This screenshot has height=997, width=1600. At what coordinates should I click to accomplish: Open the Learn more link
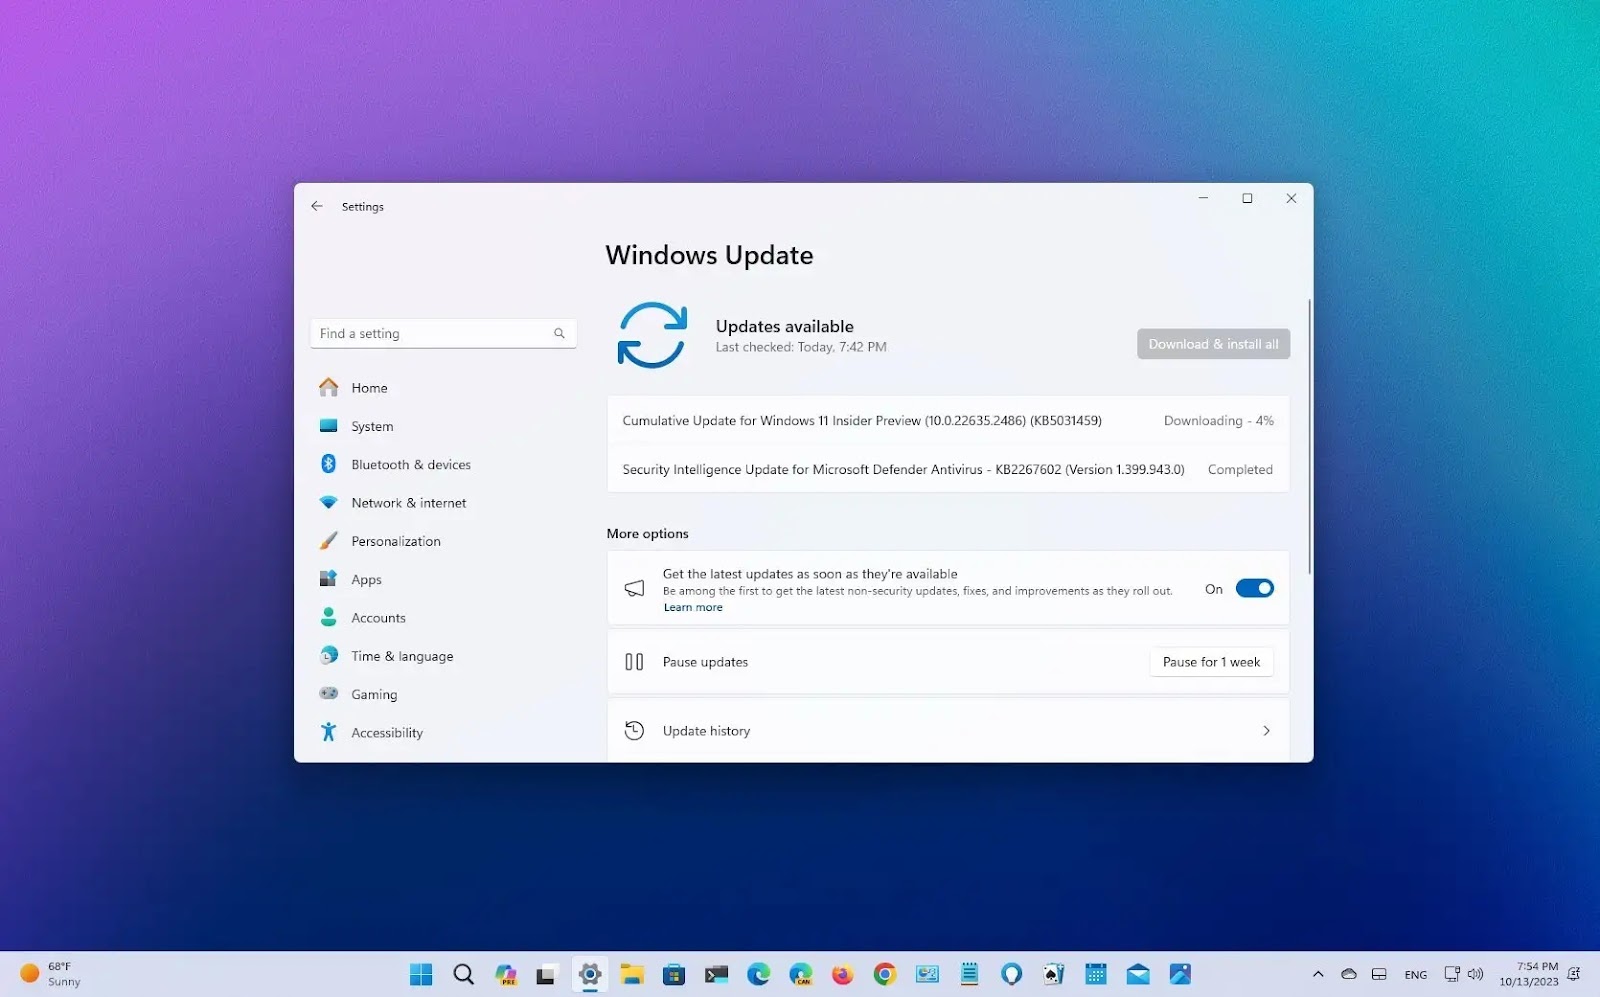[x=693, y=608]
